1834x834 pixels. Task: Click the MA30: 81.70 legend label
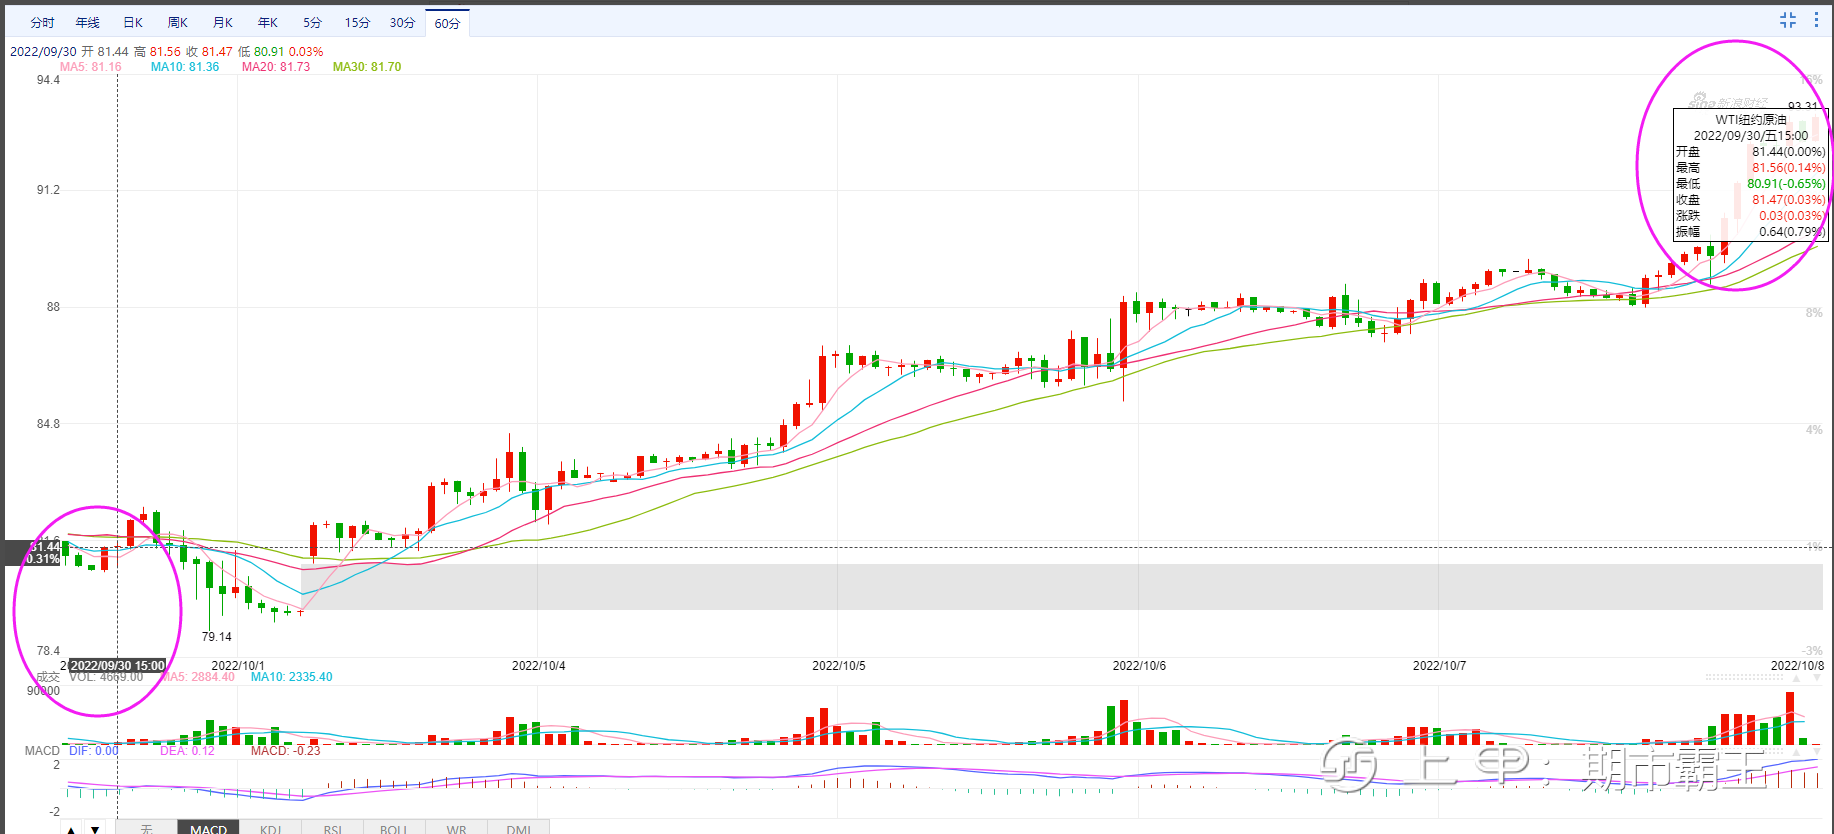point(367,67)
